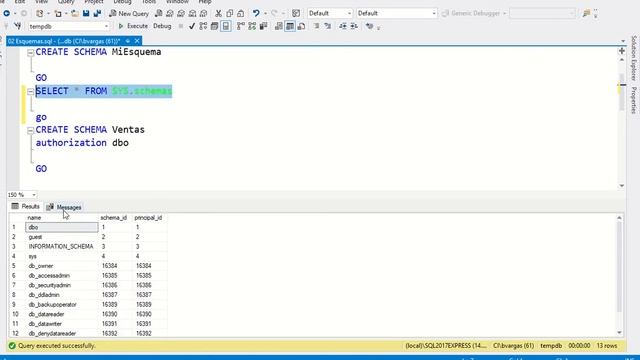This screenshot has height=360, width=640.
Task: Open the Properties side tab
Action: pos(633,100)
